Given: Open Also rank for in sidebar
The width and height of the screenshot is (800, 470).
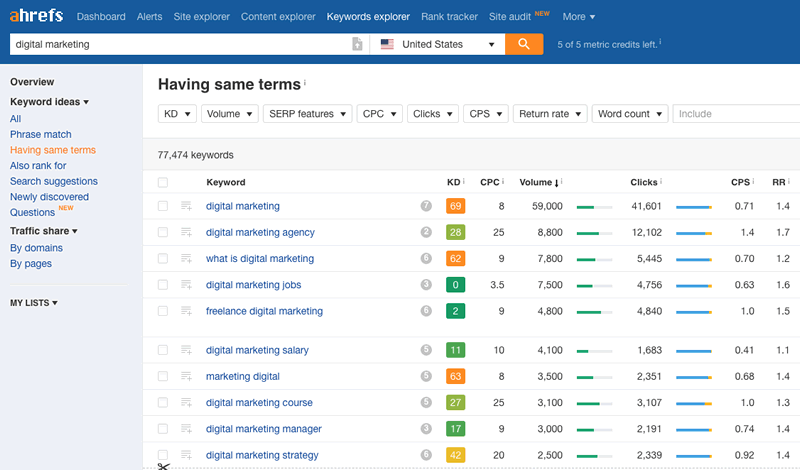Looking at the screenshot, I should click(38, 165).
